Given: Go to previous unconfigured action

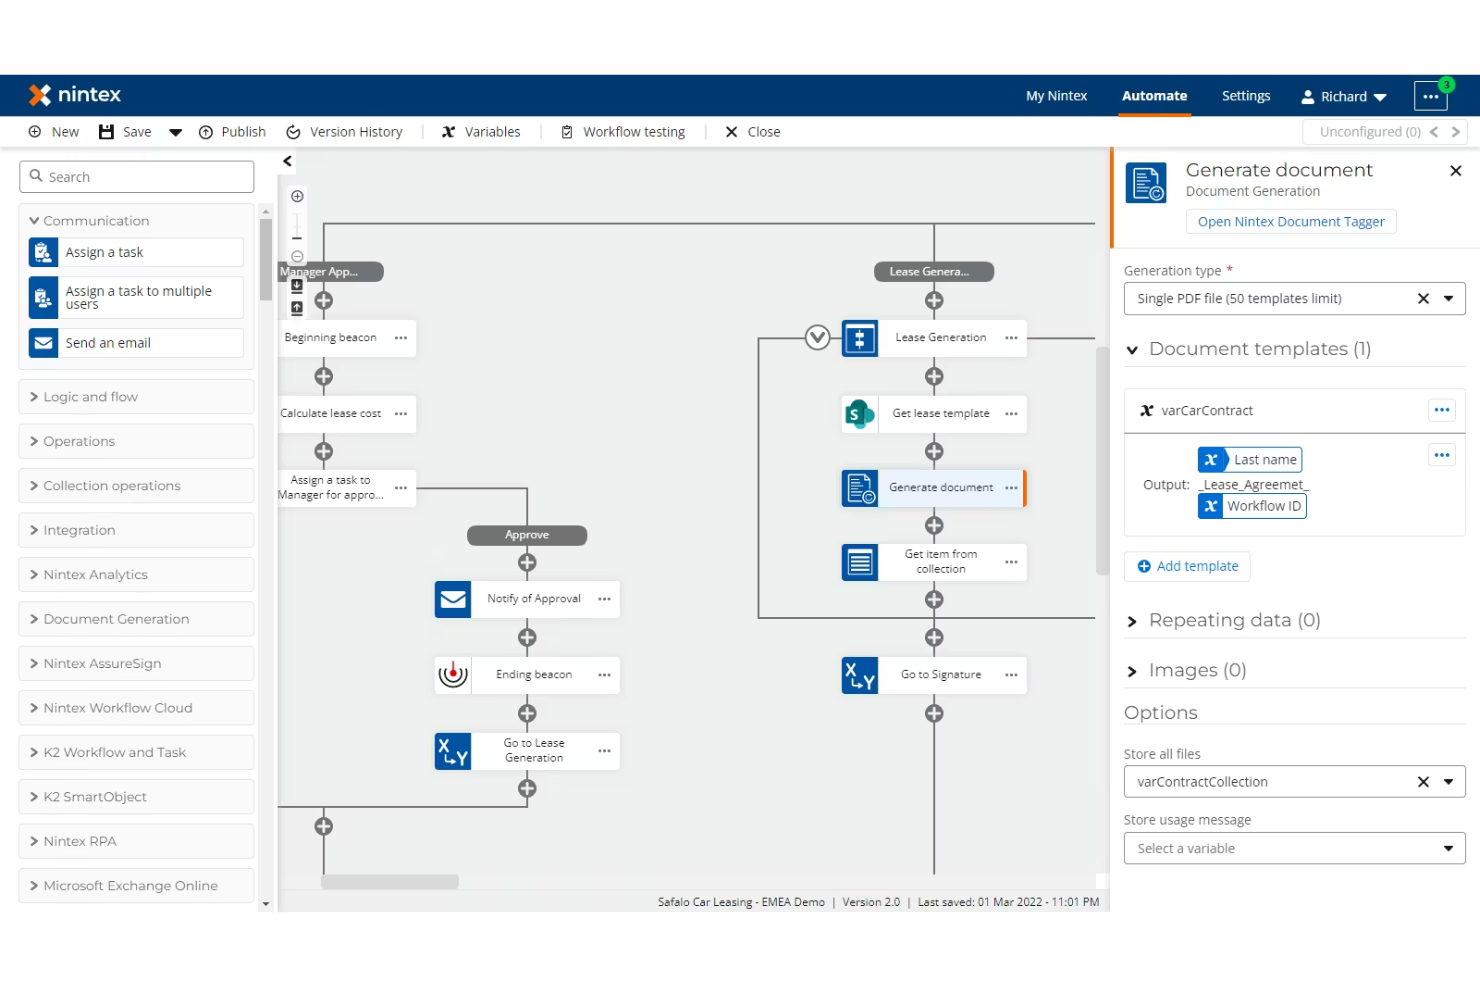Looking at the screenshot, I should [1434, 132].
